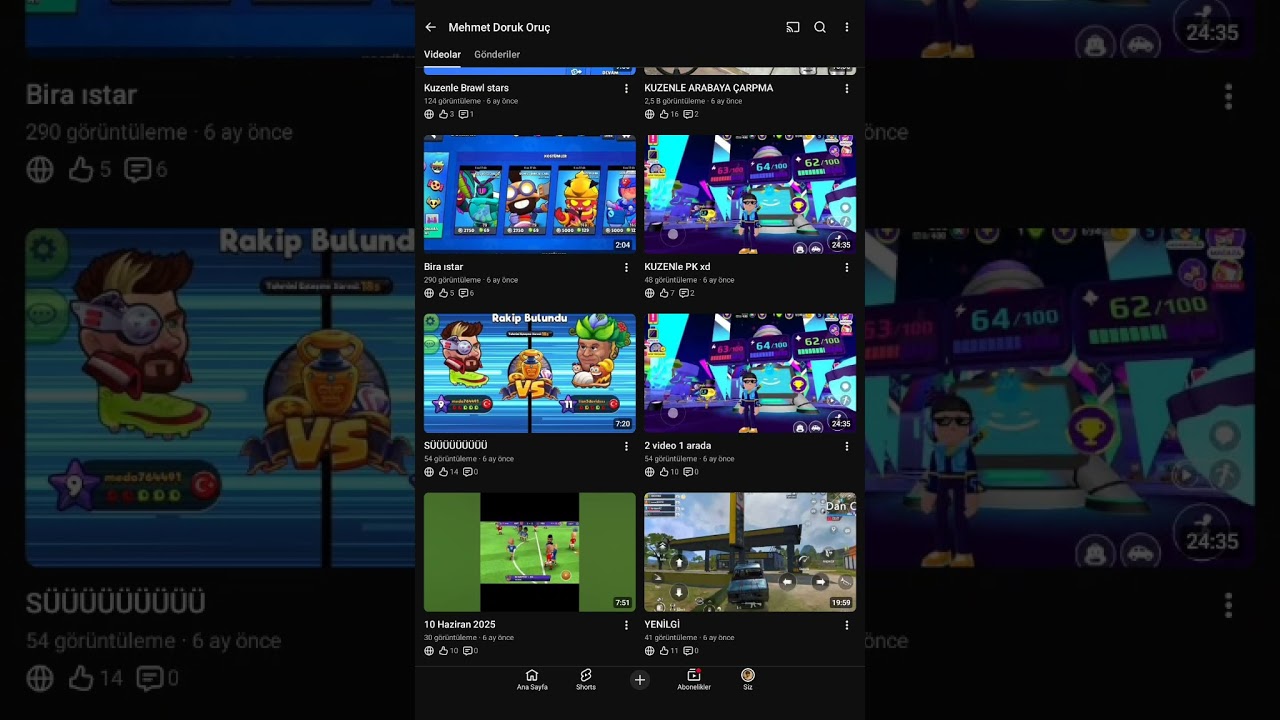1280x720 pixels.
Task: Tap the Cast to device icon
Action: (793, 27)
